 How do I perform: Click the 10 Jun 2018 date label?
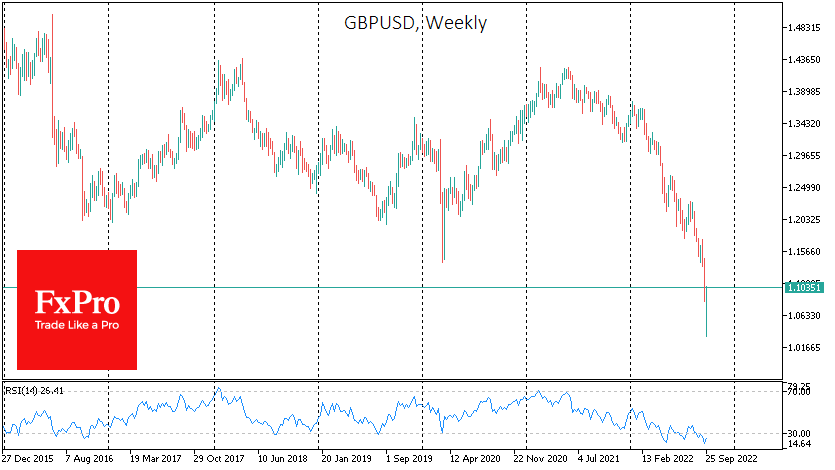pos(283,458)
